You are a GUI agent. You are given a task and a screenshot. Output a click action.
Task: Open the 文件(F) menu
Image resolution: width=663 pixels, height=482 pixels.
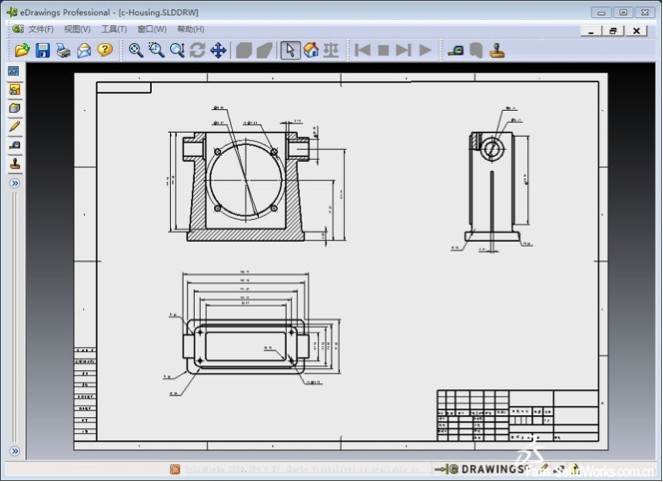click(x=40, y=29)
